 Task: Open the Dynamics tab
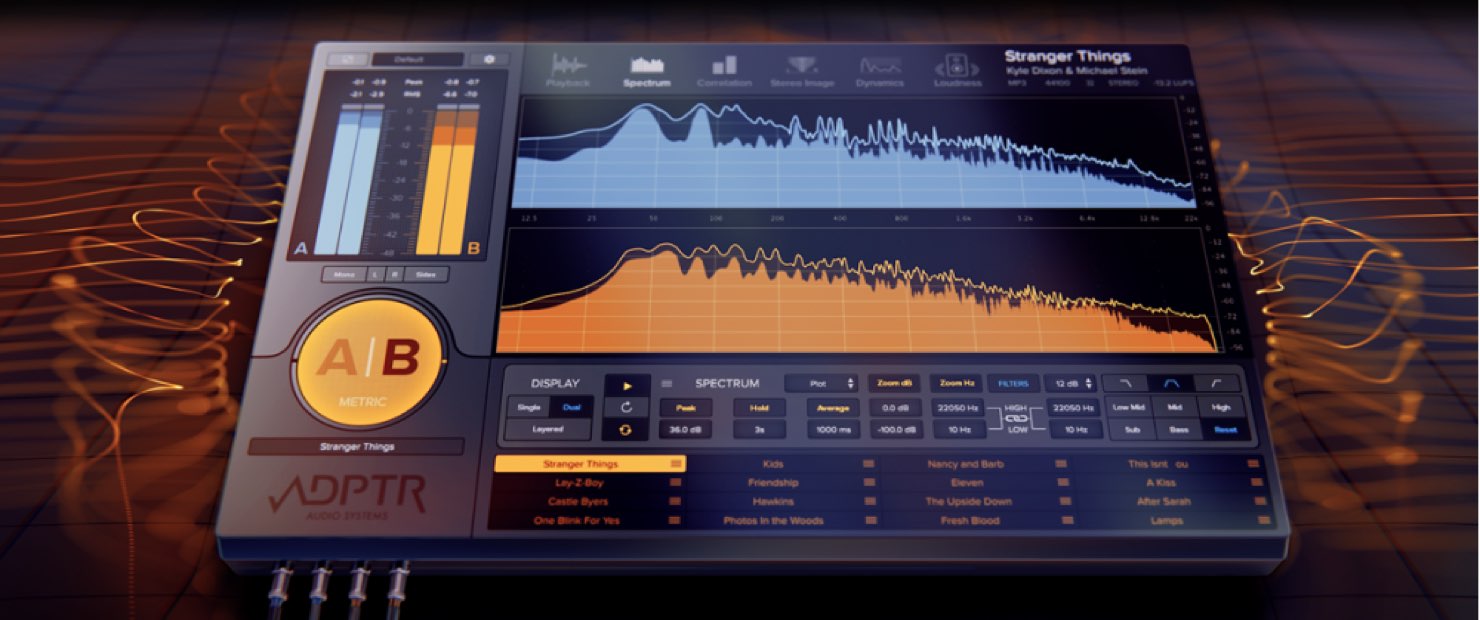pos(879,71)
